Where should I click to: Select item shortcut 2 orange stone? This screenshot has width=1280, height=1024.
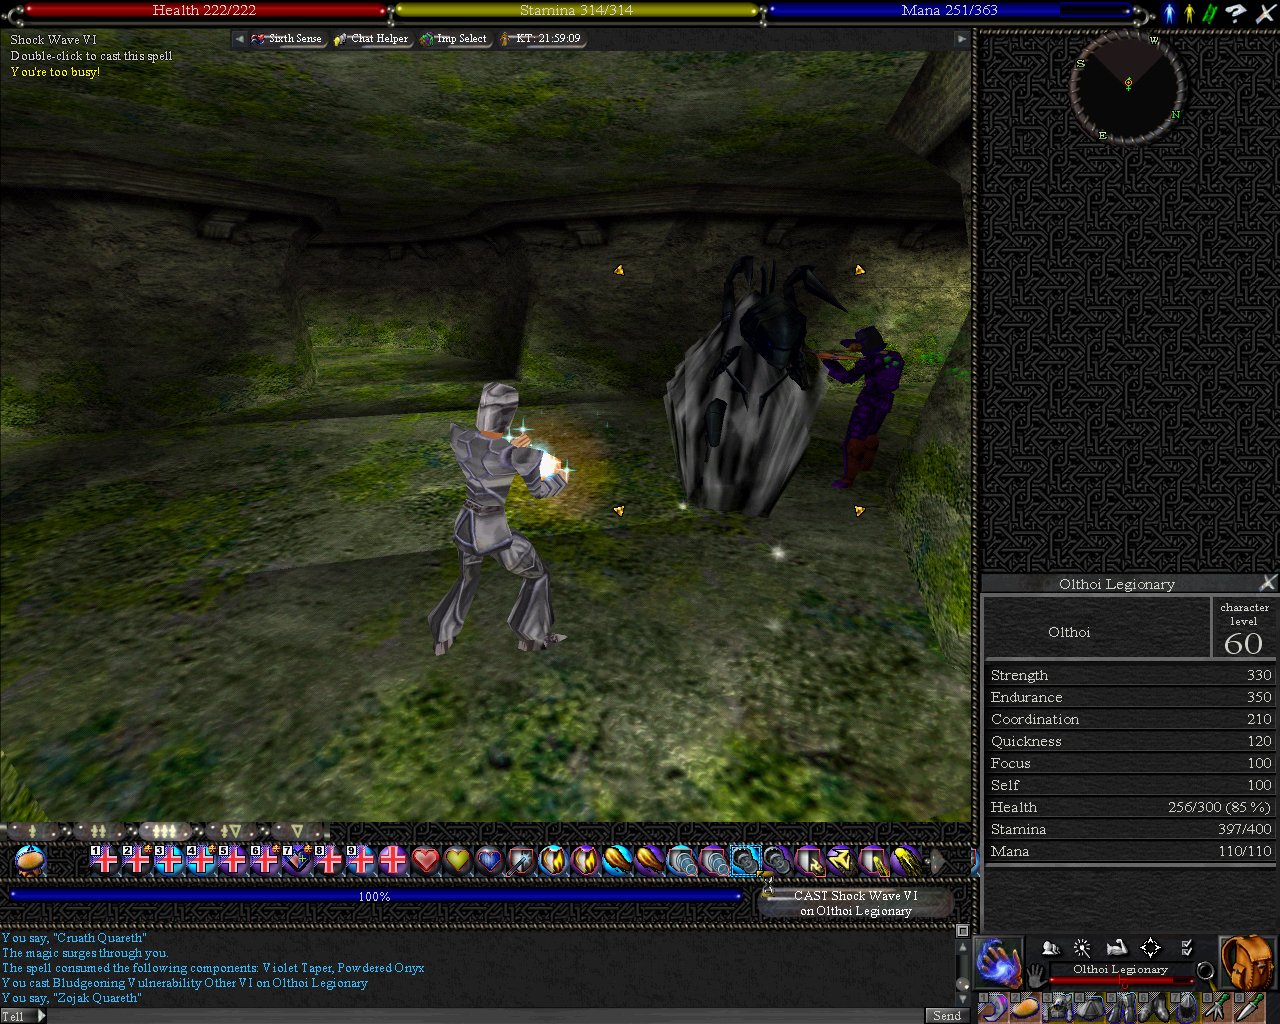1024,1009
